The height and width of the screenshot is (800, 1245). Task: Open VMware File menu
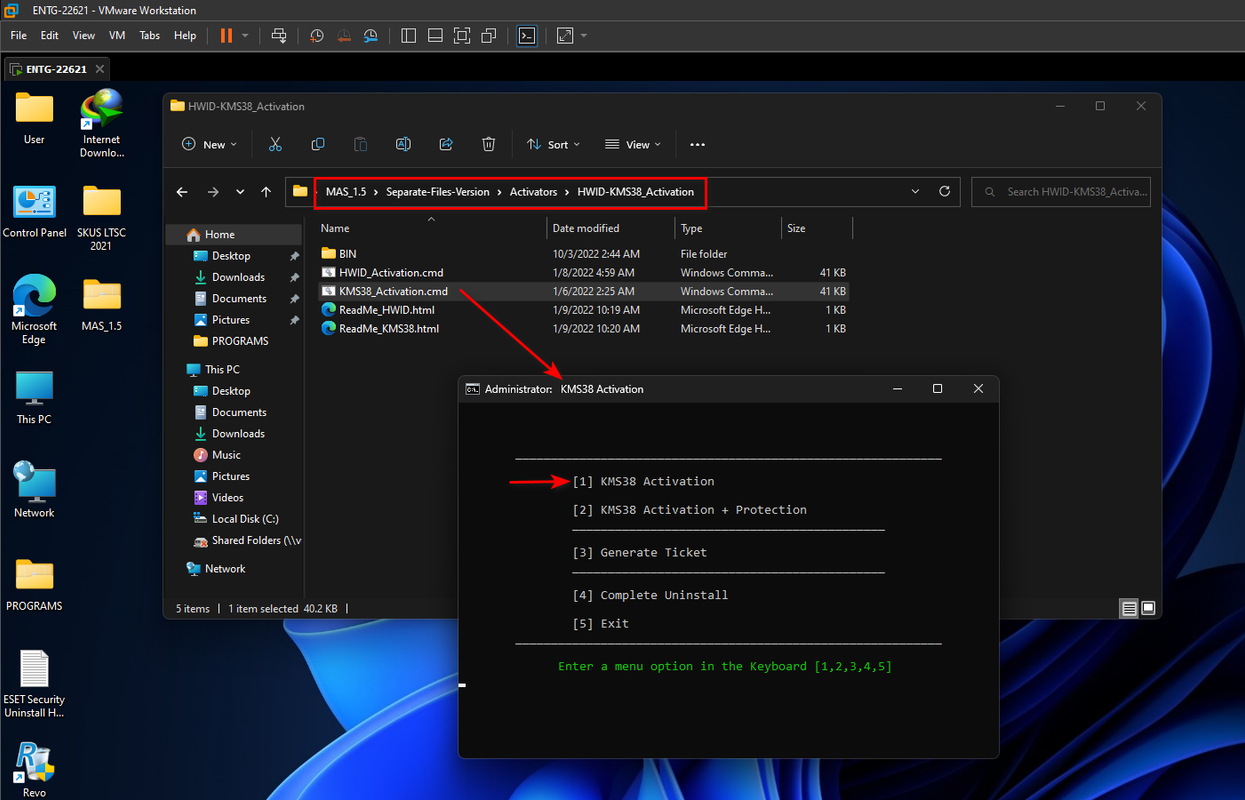pos(19,35)
